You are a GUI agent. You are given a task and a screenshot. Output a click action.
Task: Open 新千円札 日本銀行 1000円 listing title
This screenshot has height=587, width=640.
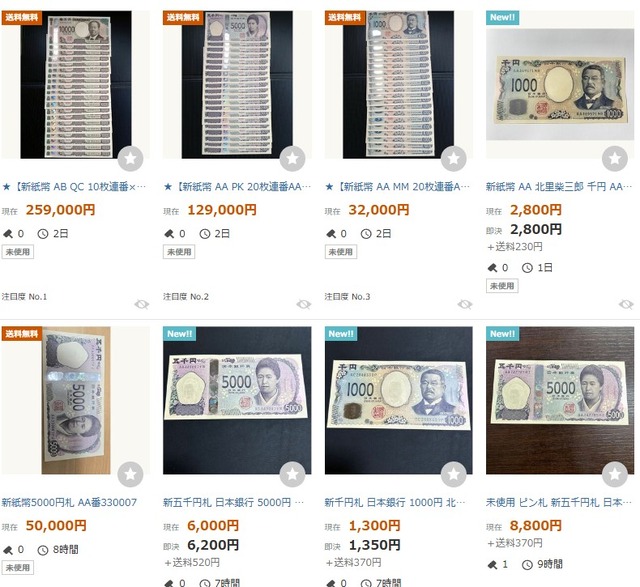click(395, 503)
